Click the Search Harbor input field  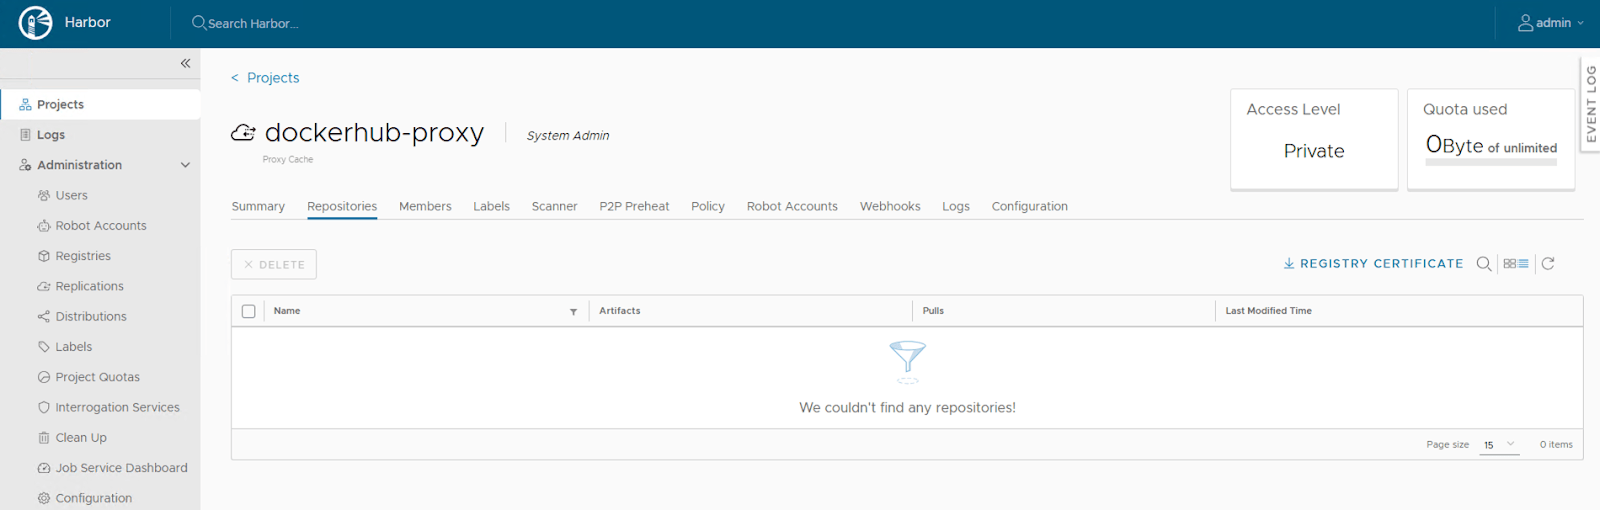253,23
